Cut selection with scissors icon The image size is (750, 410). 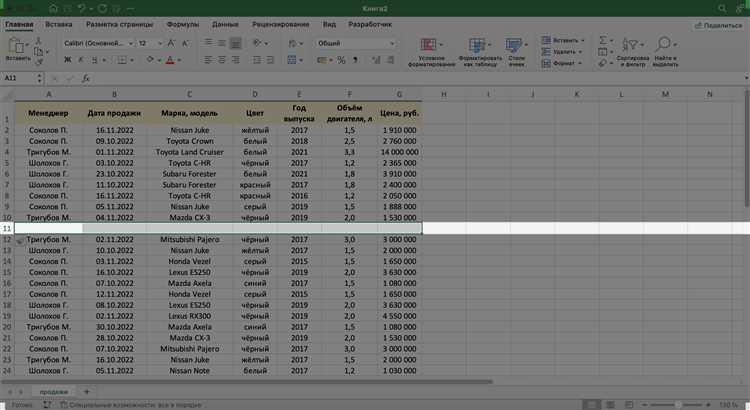pyautogui.click(x=39, y=41)
